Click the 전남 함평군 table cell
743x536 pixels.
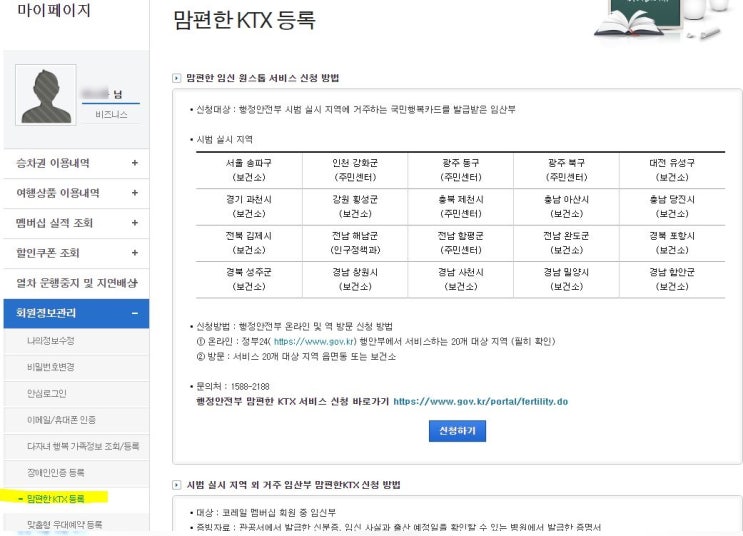click(461, 243)
